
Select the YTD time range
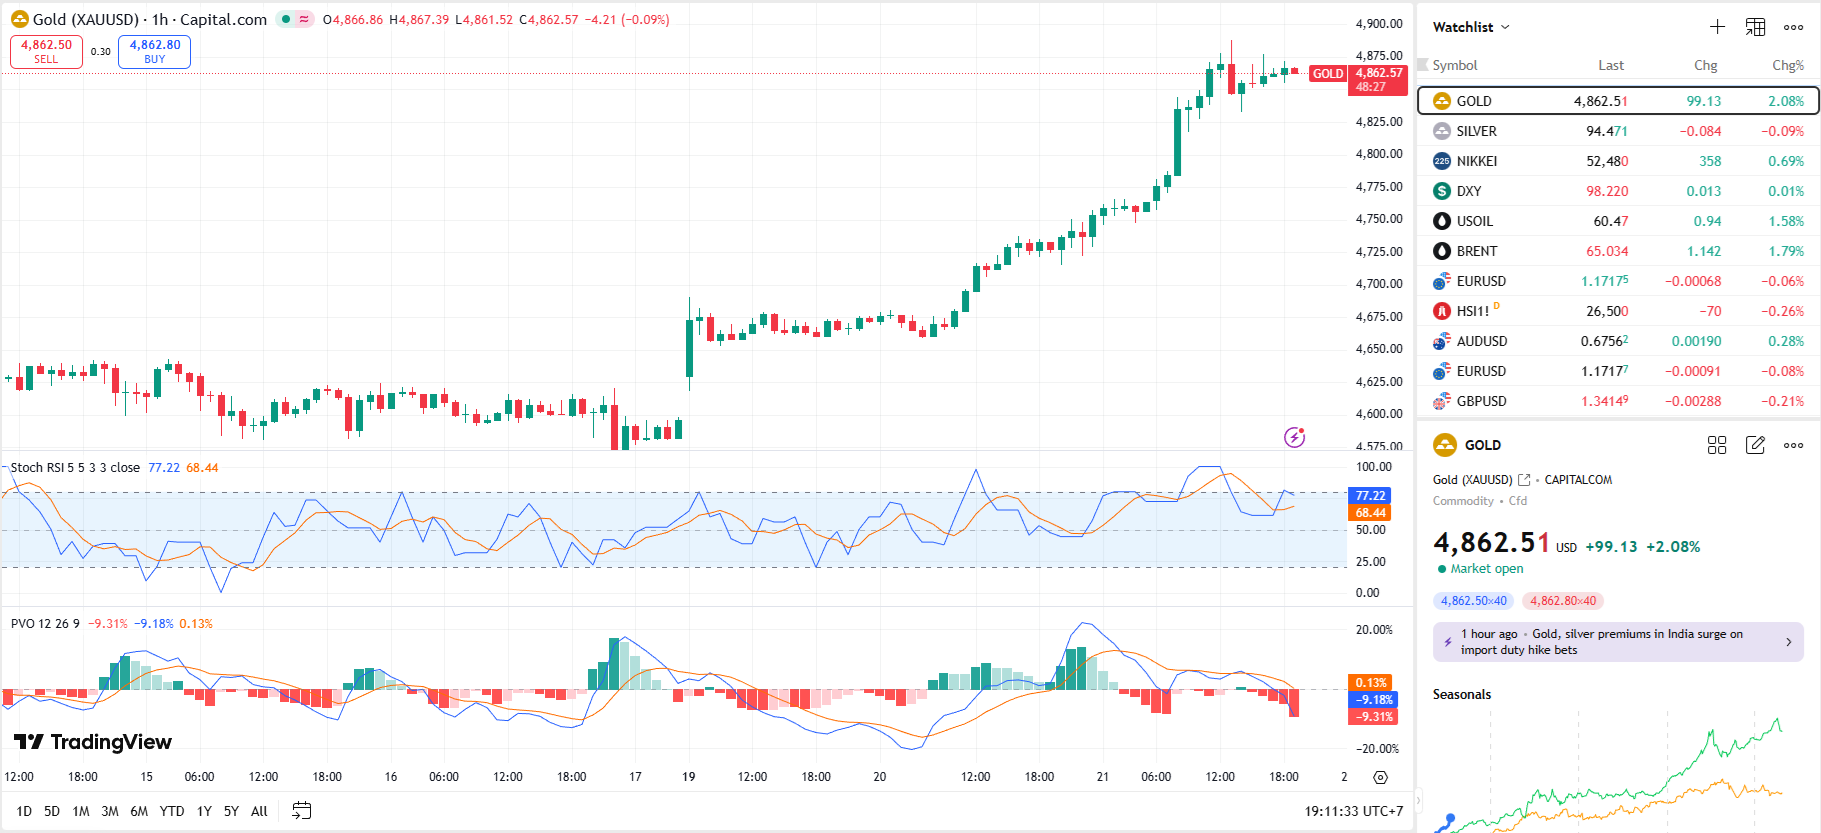coord(172,811)
